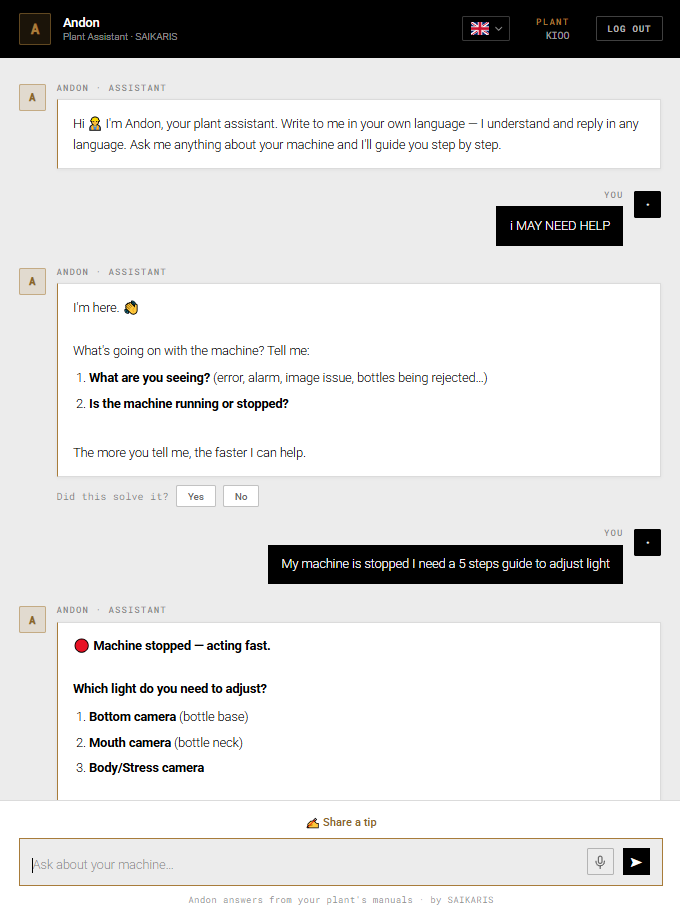Click the red circle machine stopped indicator
Screen dimensions: 680x915
(x=81, y=645)
